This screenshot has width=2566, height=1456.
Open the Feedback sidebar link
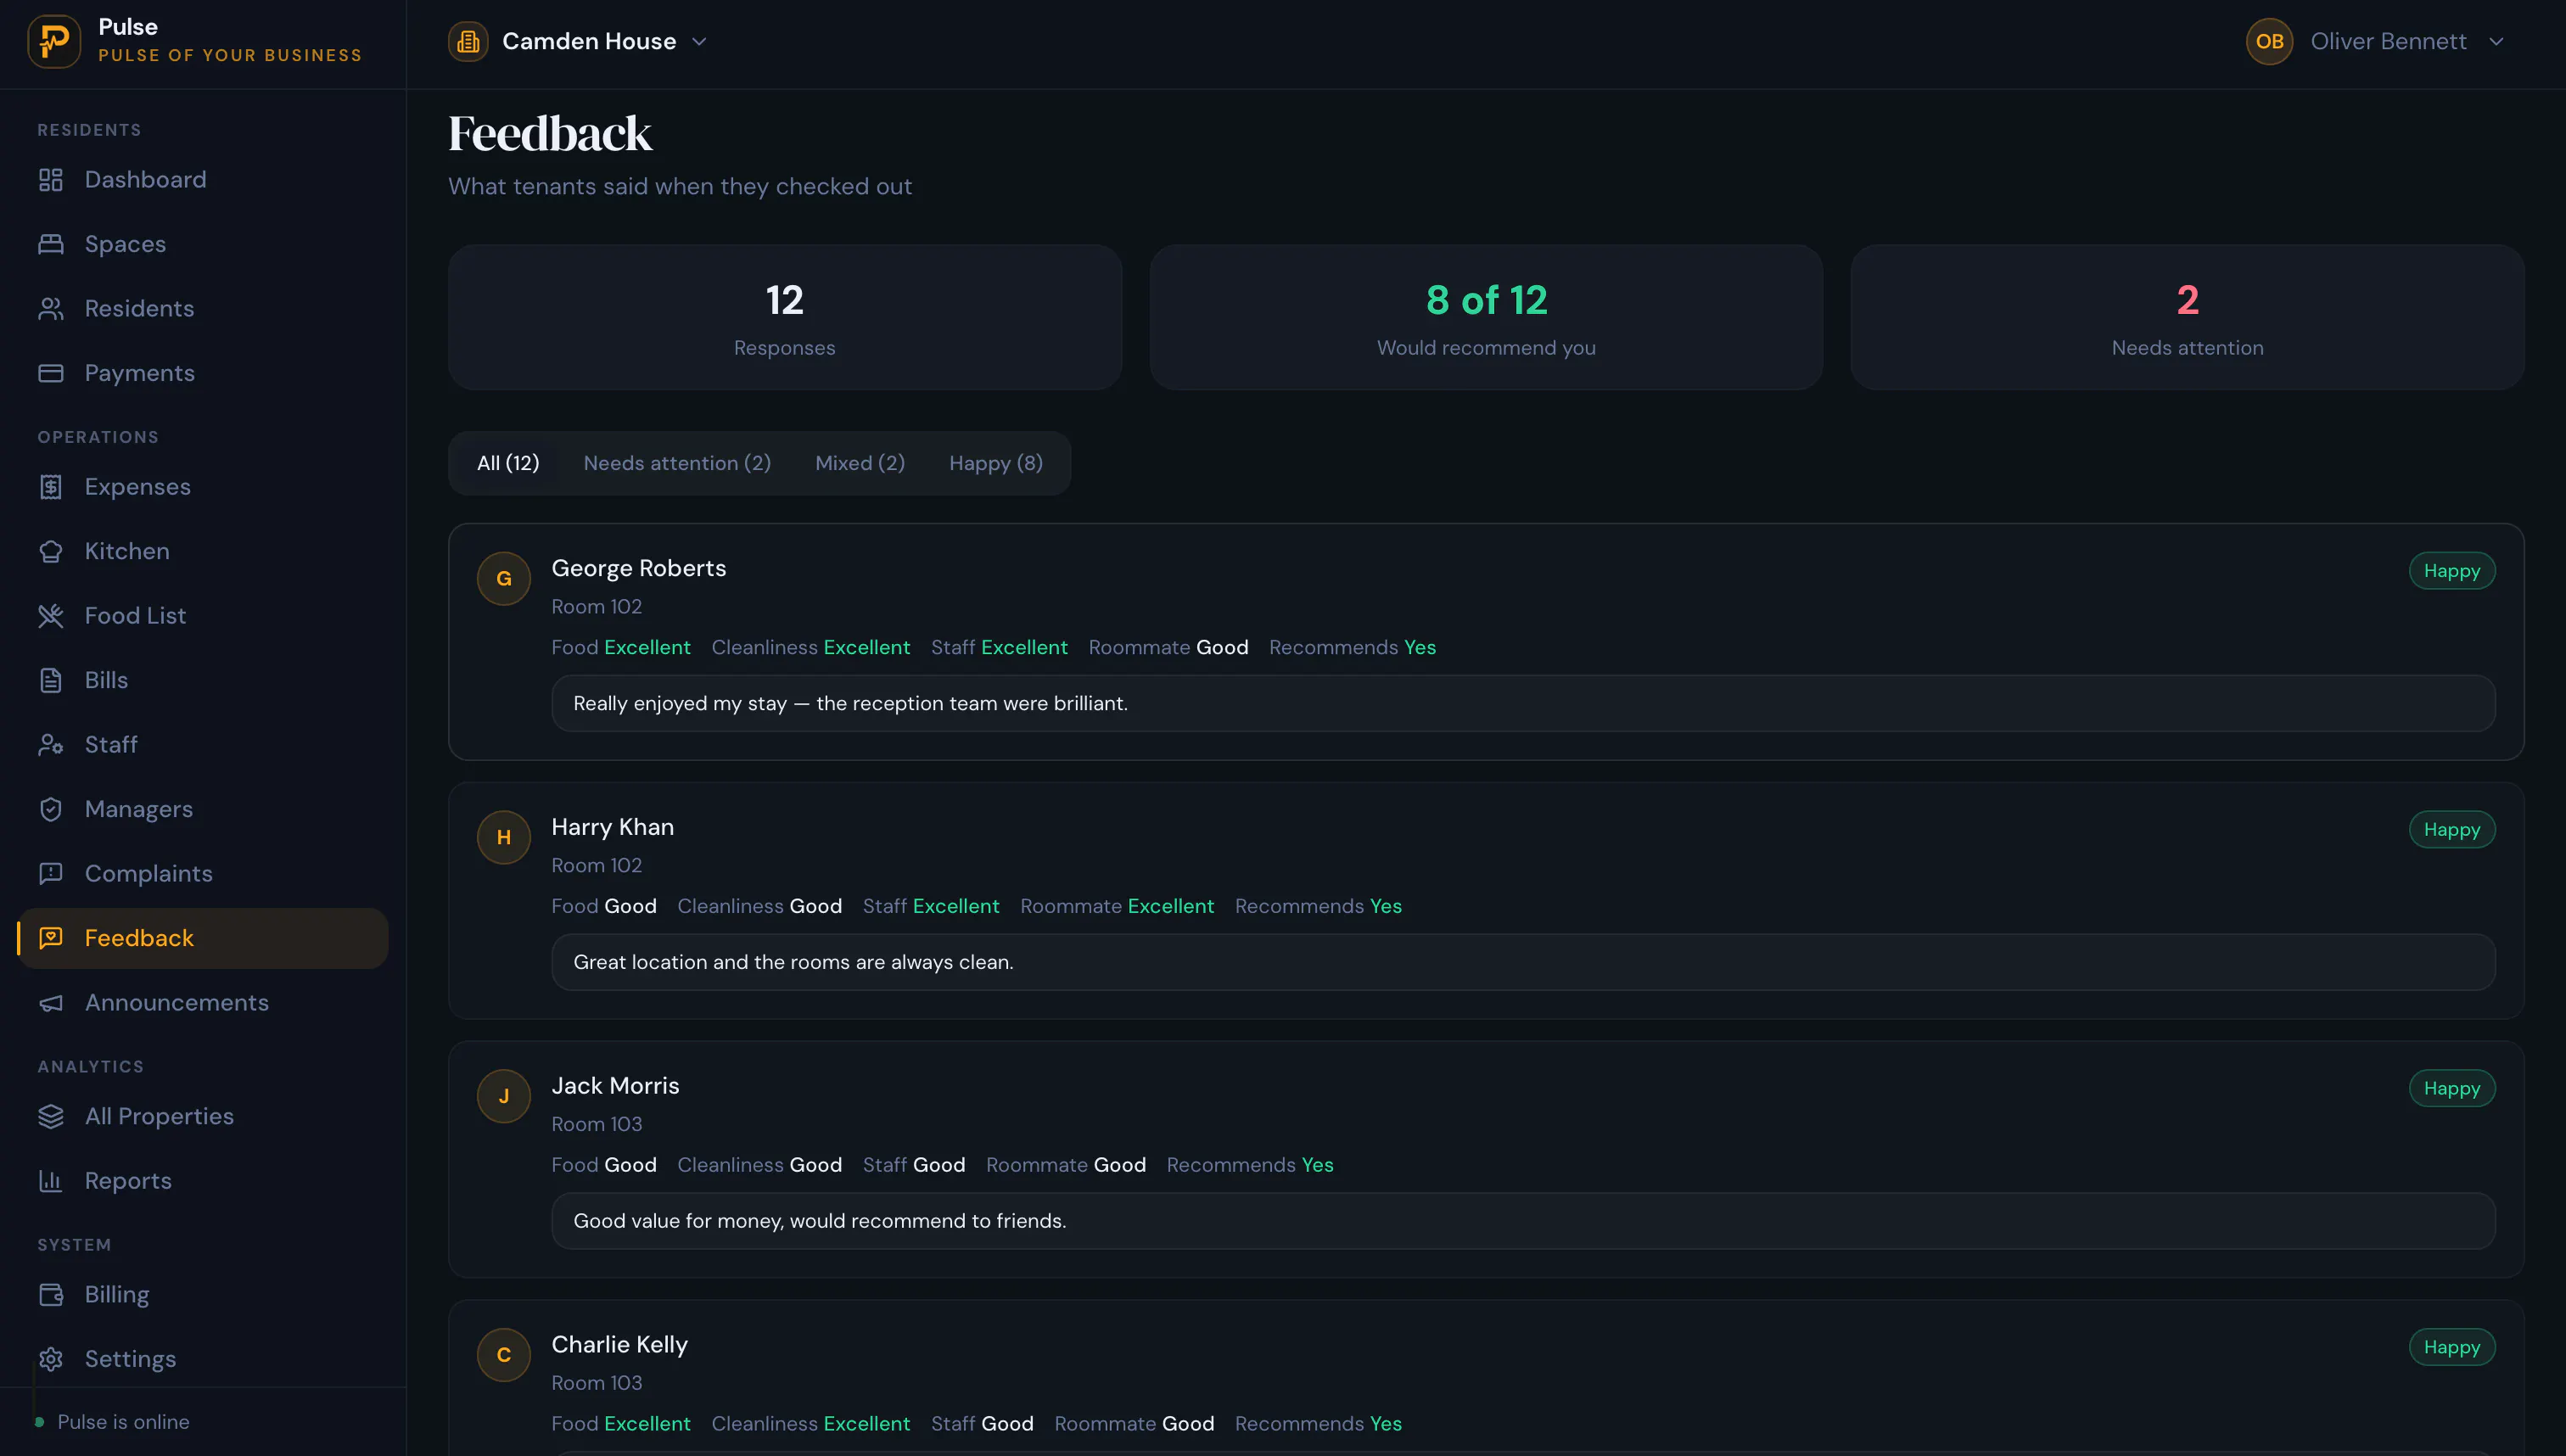[x=203, y=938]
